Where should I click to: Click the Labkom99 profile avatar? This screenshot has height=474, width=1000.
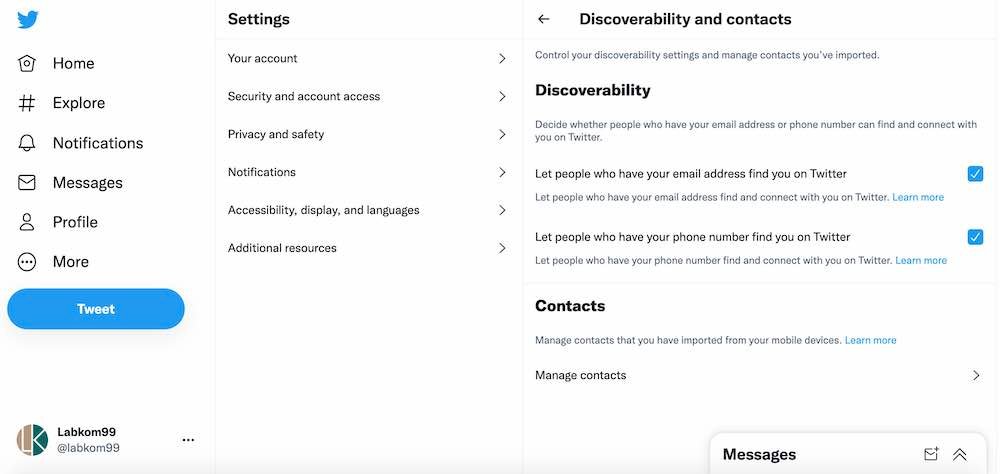pyautogui.click(x=32, y=440)
